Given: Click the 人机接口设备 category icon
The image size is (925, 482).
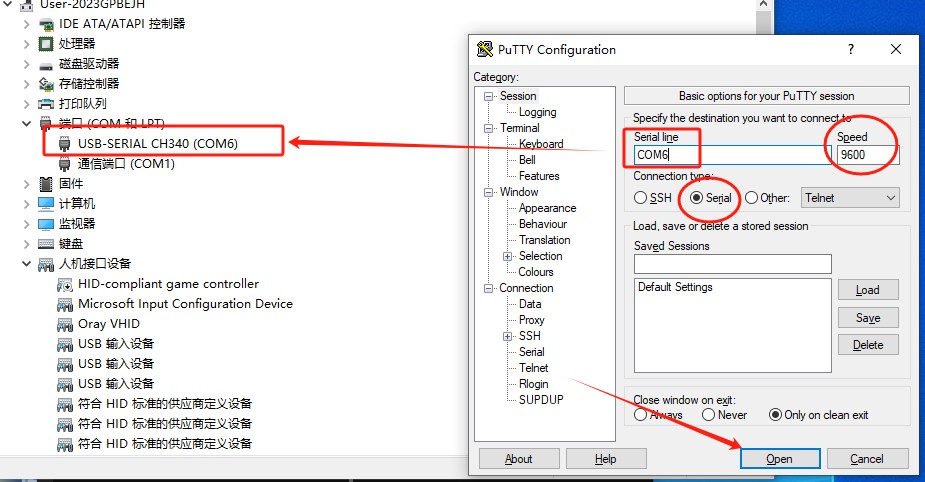Looking at the screenshot, I should click(46, 264).
